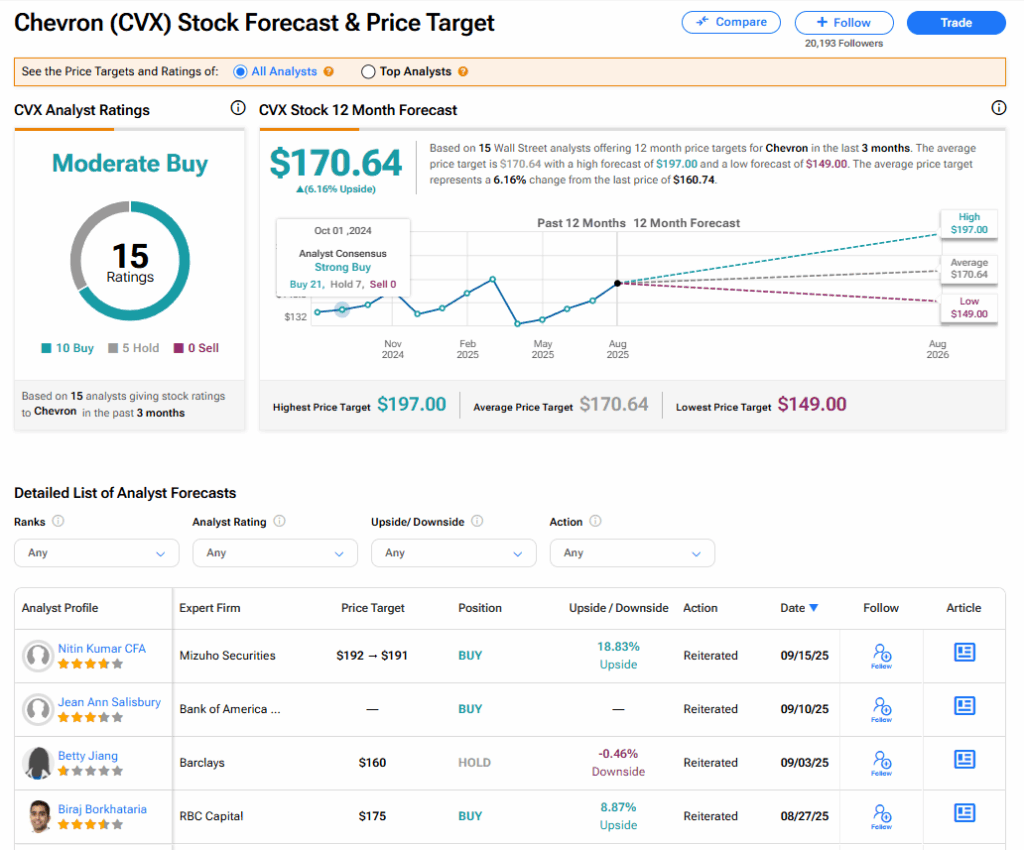Click the Date column header
The image size is (1024, 850).
[792, 608]
